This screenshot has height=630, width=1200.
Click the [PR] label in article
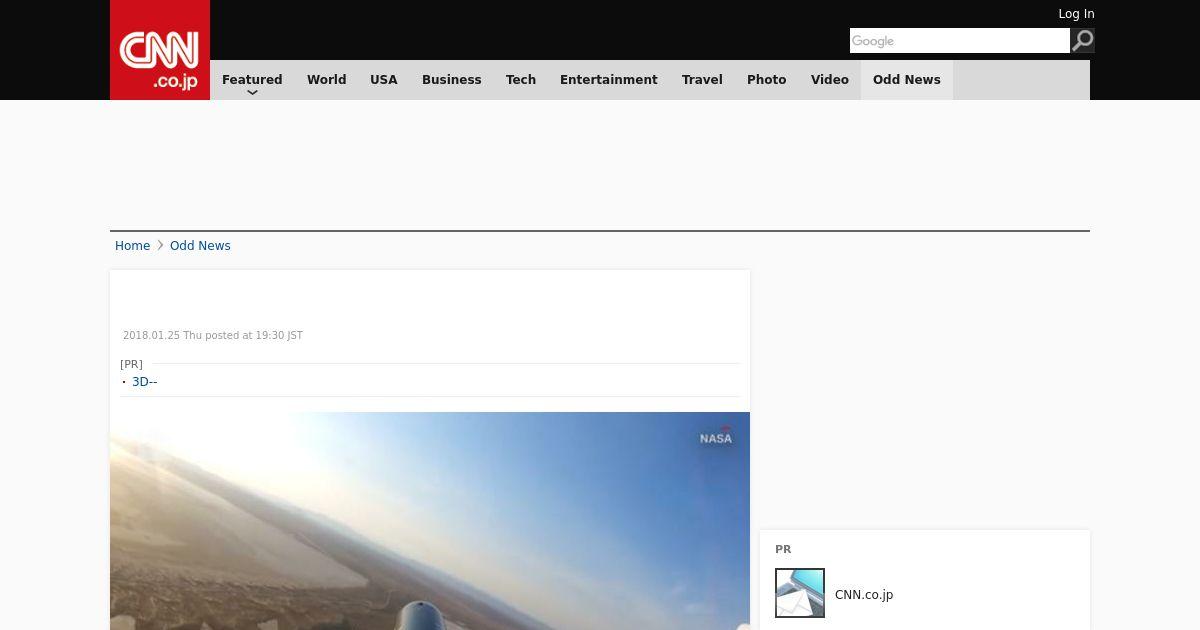[x=131, y=364]
